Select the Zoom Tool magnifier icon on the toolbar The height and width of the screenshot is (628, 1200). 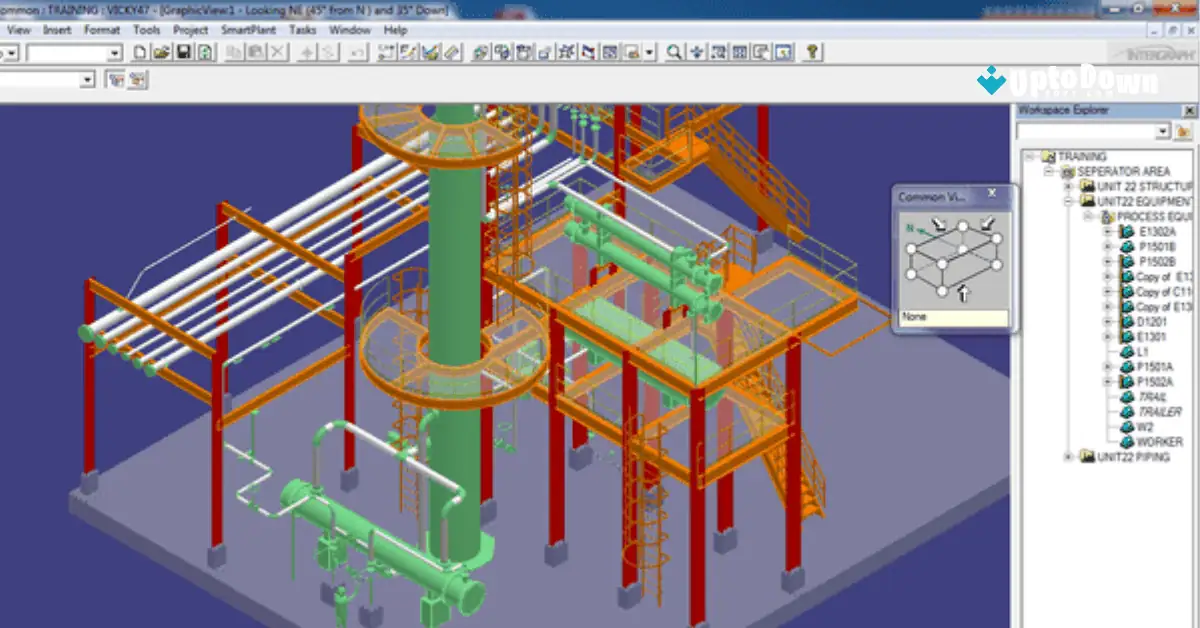point(672,50)
